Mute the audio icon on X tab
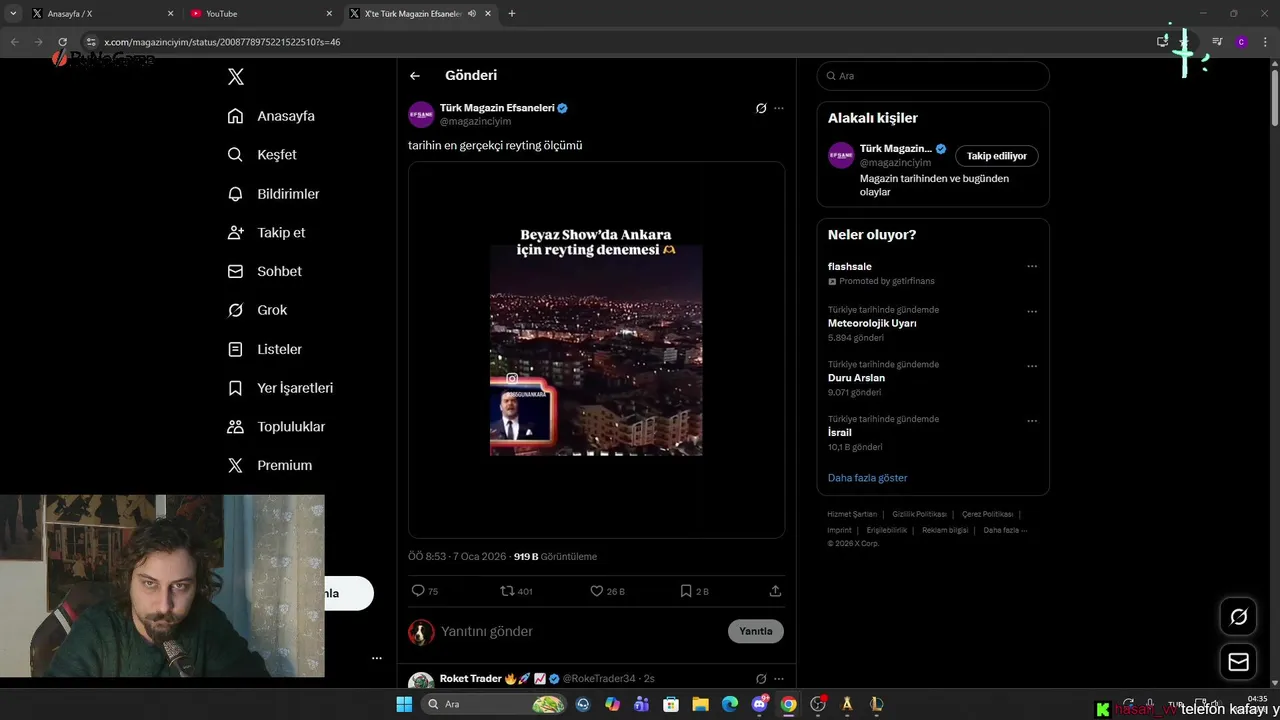 472,14
